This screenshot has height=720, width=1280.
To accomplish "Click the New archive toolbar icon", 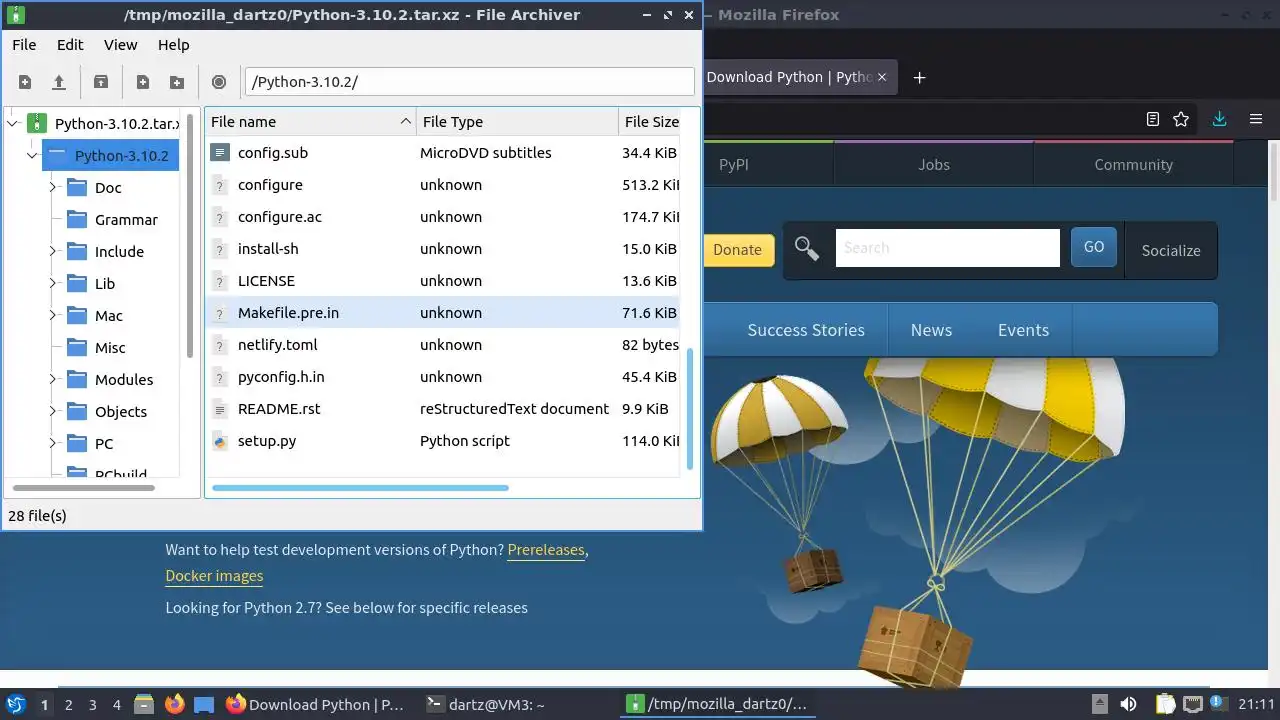I will click(25, 82).
